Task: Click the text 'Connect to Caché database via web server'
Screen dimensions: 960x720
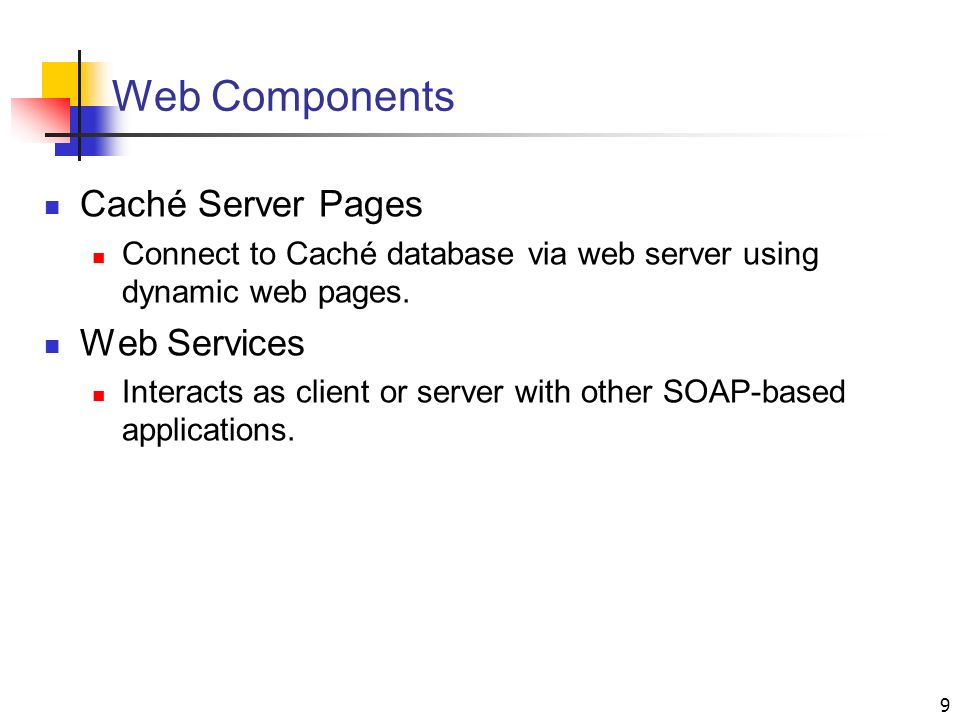Action: point(427,254)
